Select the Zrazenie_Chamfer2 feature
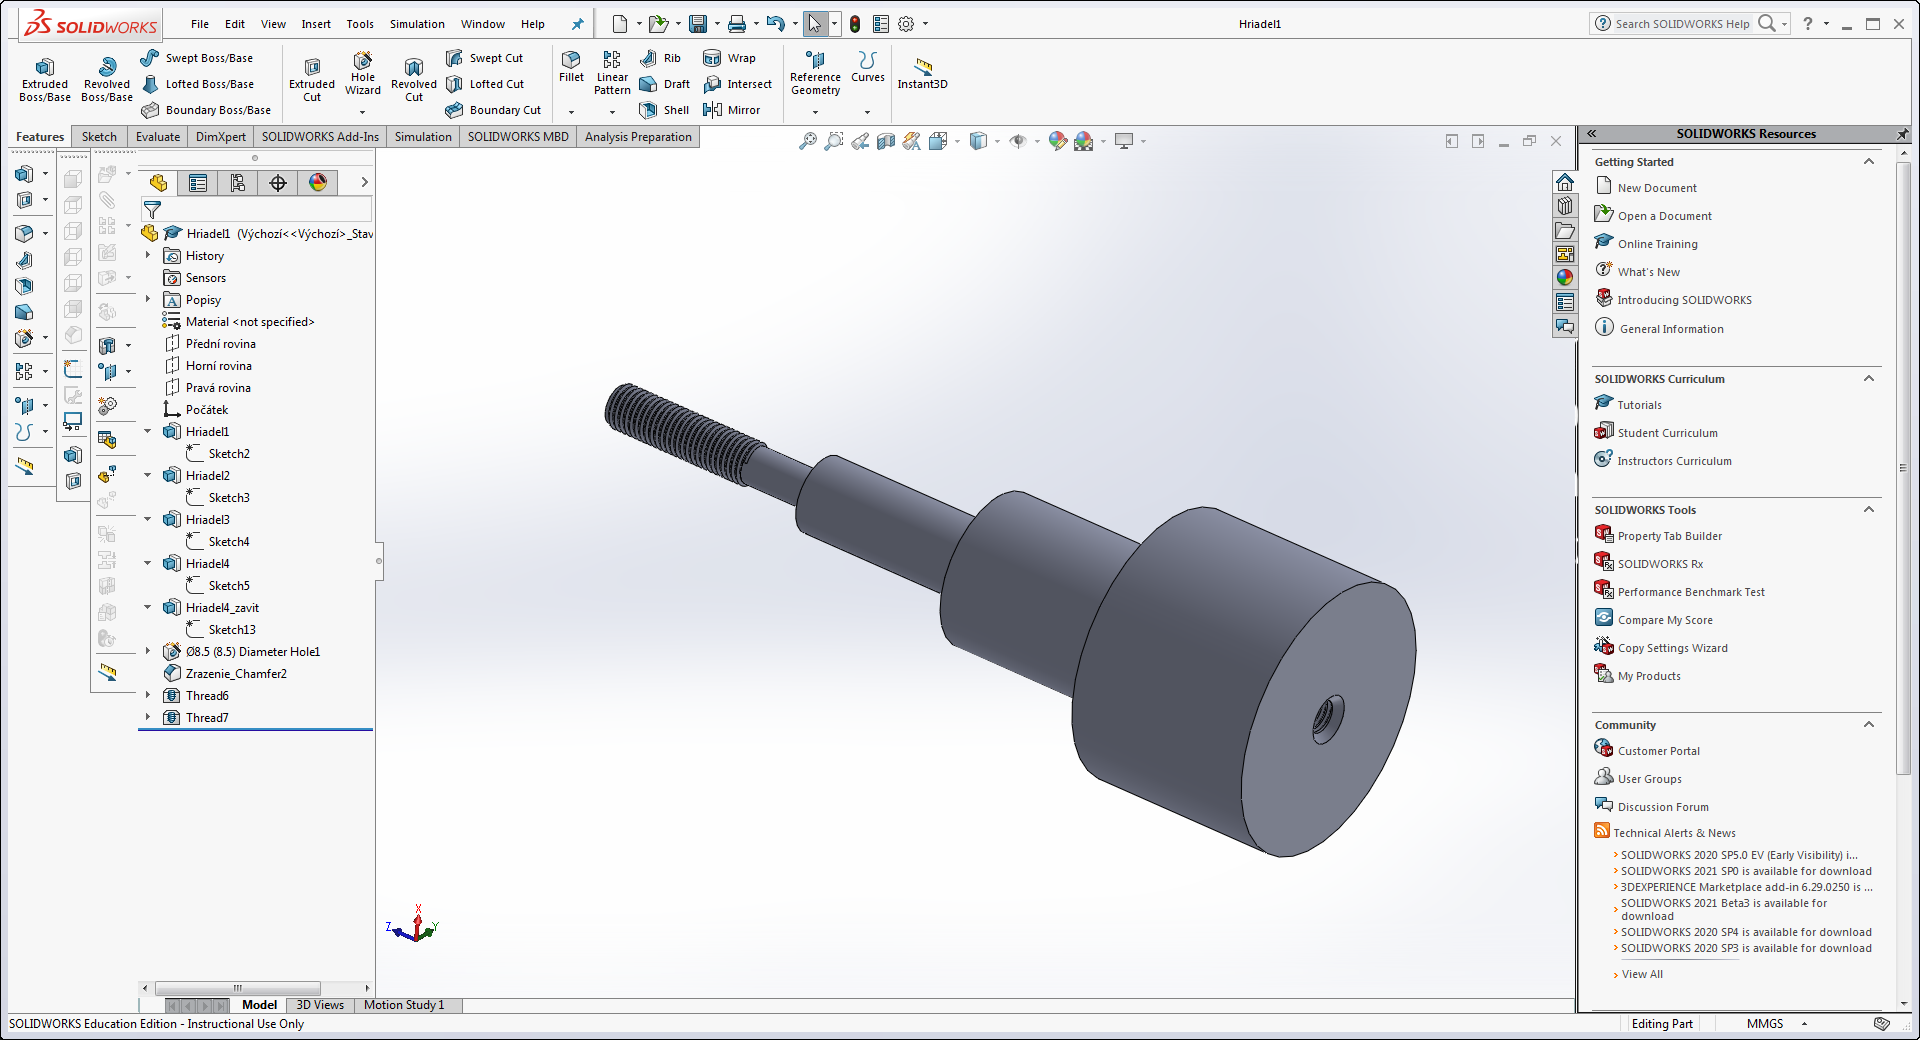Image resolution: width=1920 pixels, height=1040 pixels. tap(236, 674)
